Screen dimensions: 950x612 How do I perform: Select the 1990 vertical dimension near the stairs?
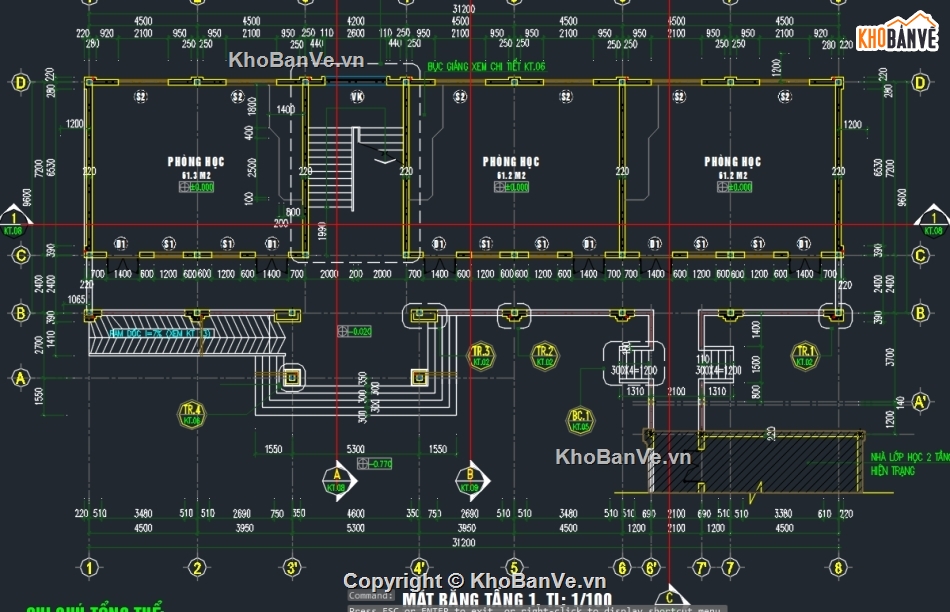322,231
